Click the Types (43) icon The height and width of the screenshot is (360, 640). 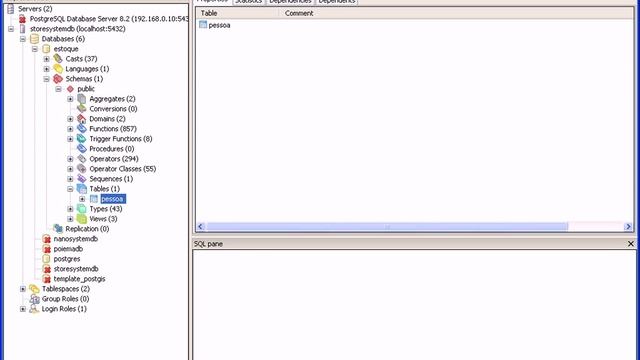[82, 209]
